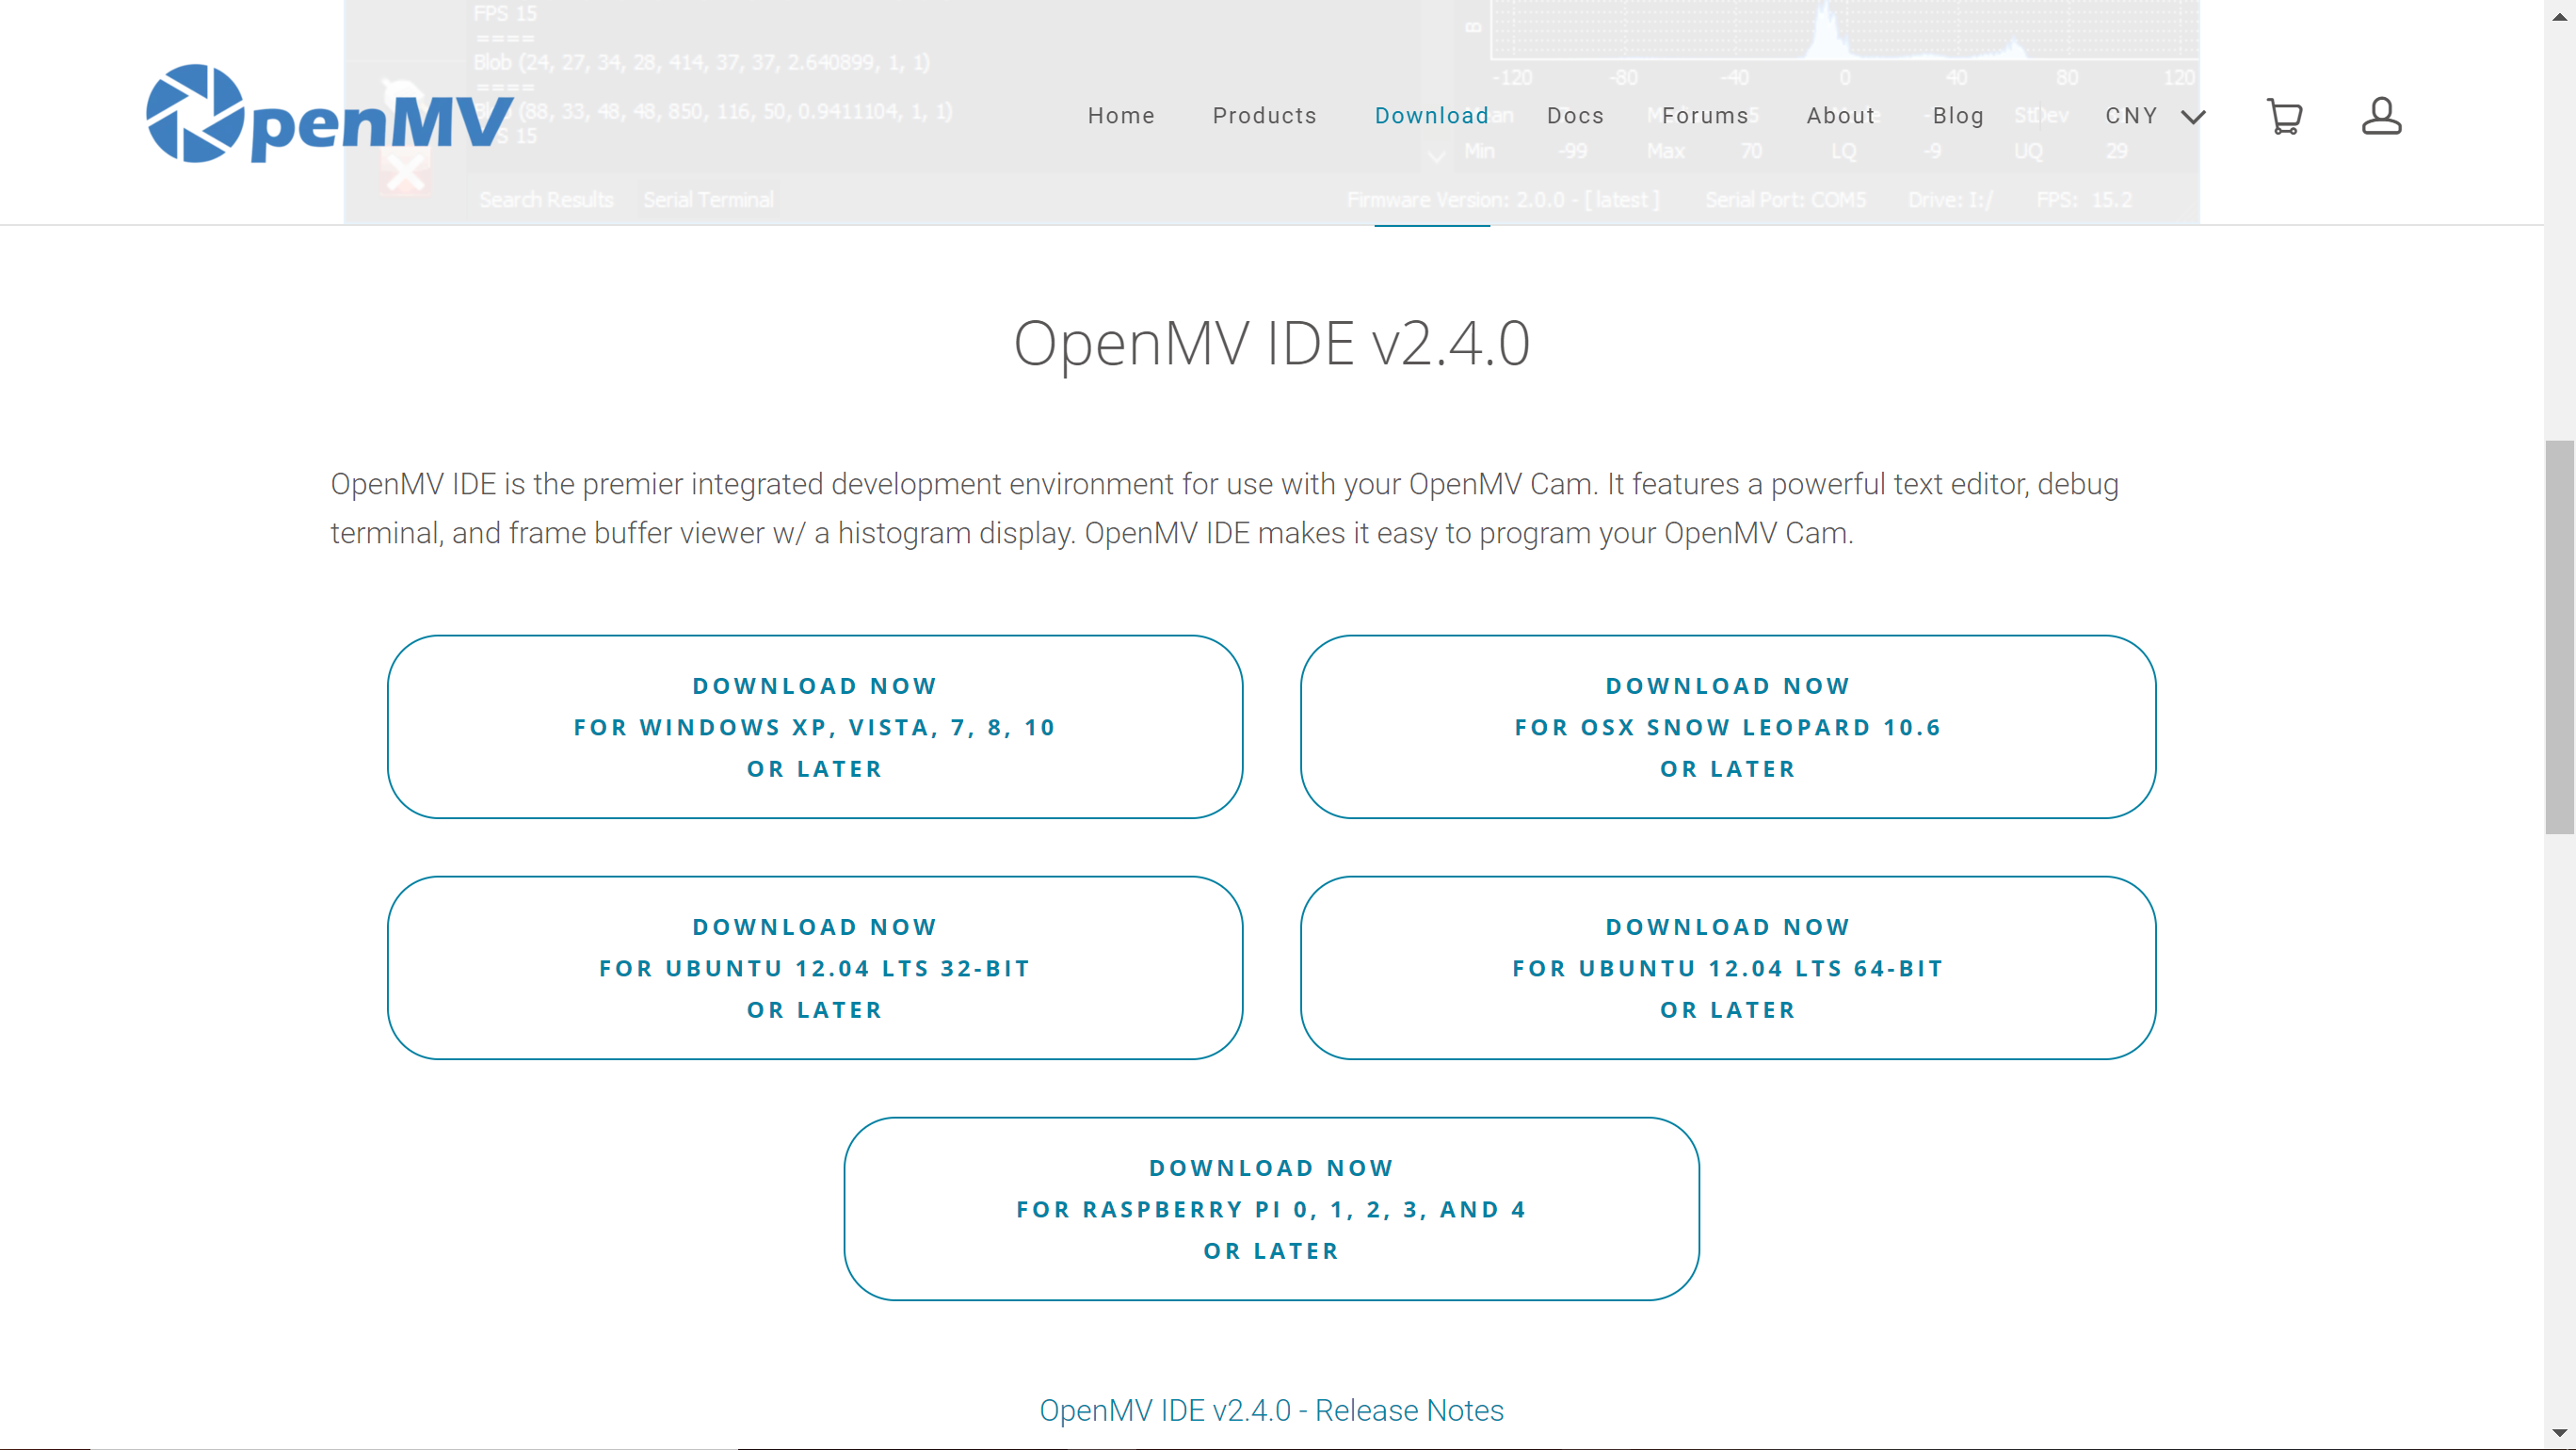The width and height of the screenshot is (2576, 1450).
Task: Click the scrollbar up arrow
Action: [x=2559, y=16]
